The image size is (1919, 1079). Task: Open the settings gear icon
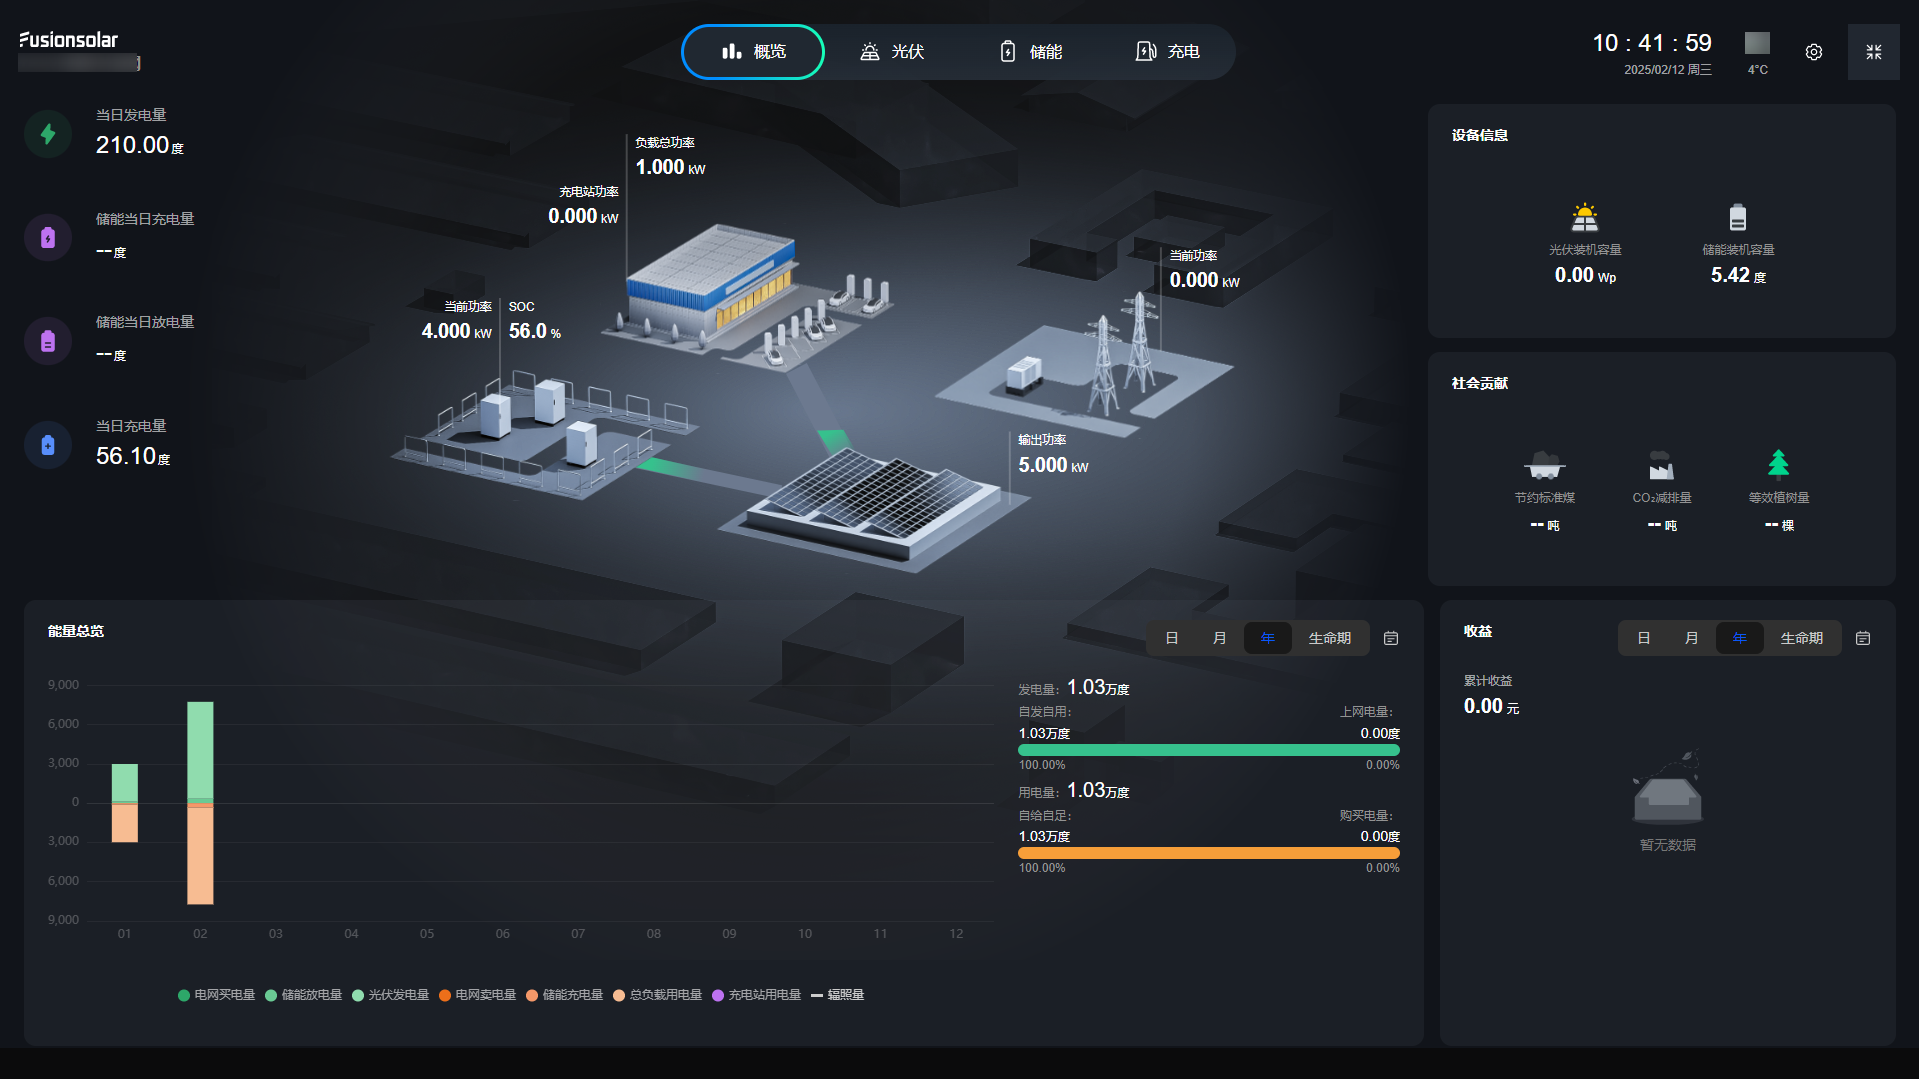(x=1813, y=52)
